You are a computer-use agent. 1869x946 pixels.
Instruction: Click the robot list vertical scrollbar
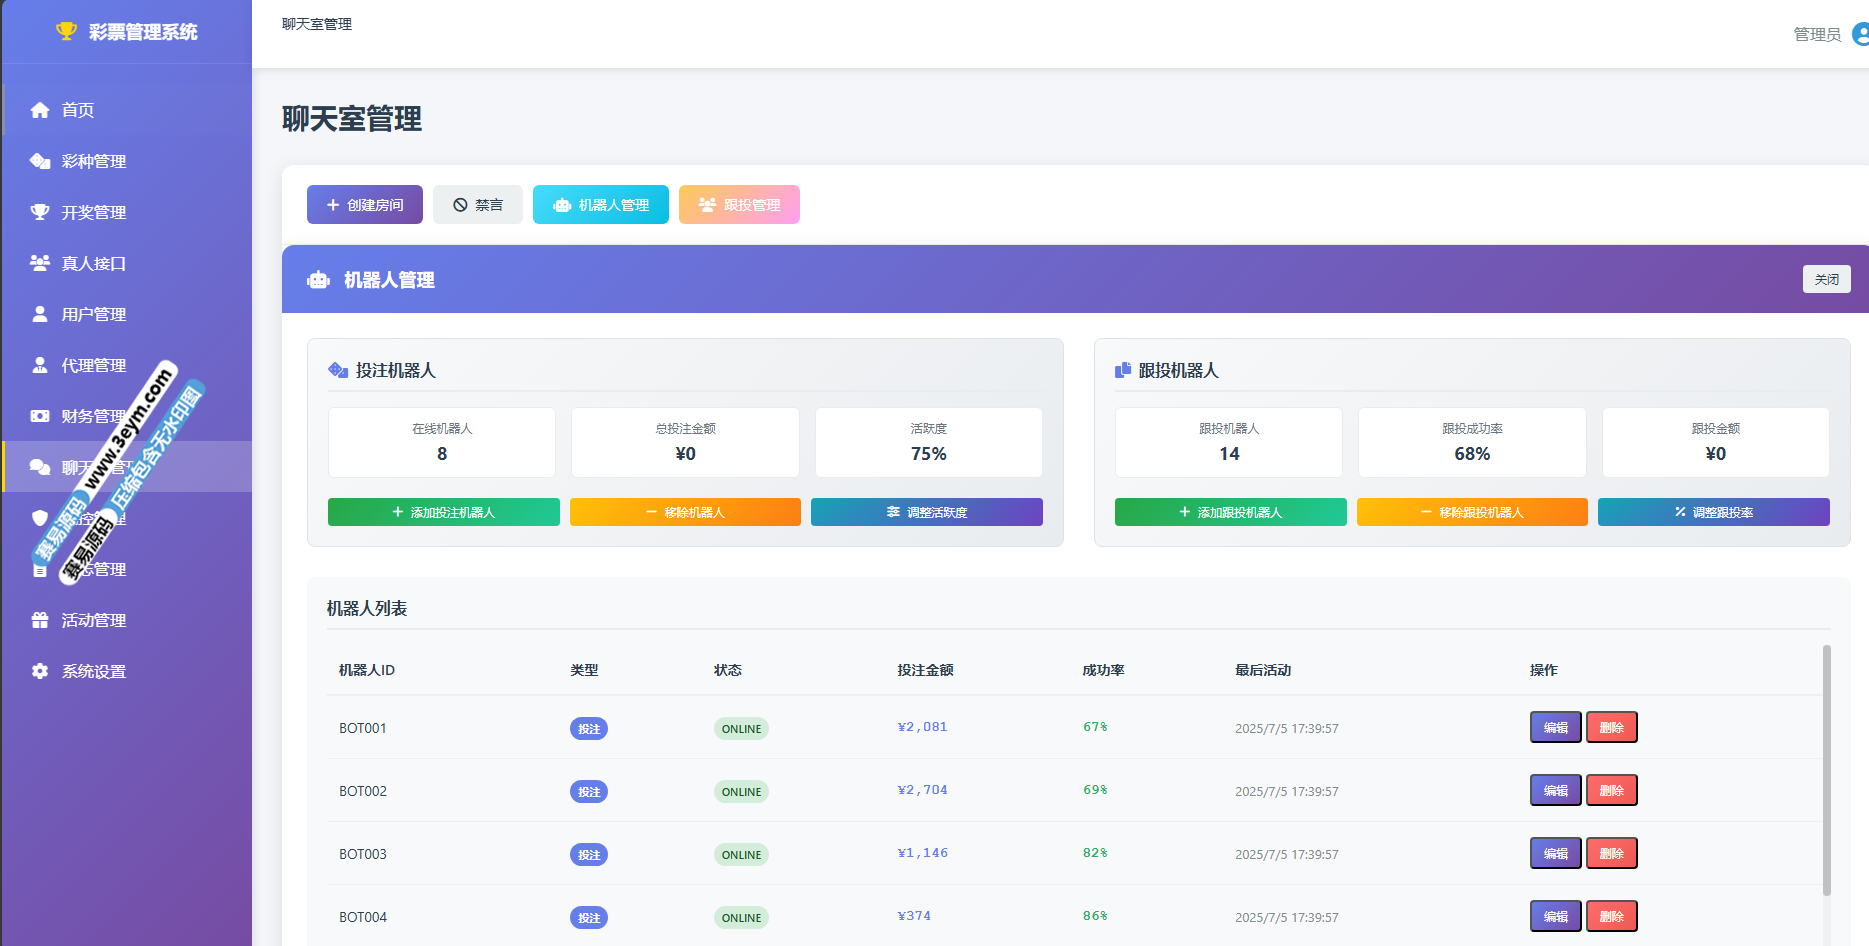click(x=1826, y=770)
